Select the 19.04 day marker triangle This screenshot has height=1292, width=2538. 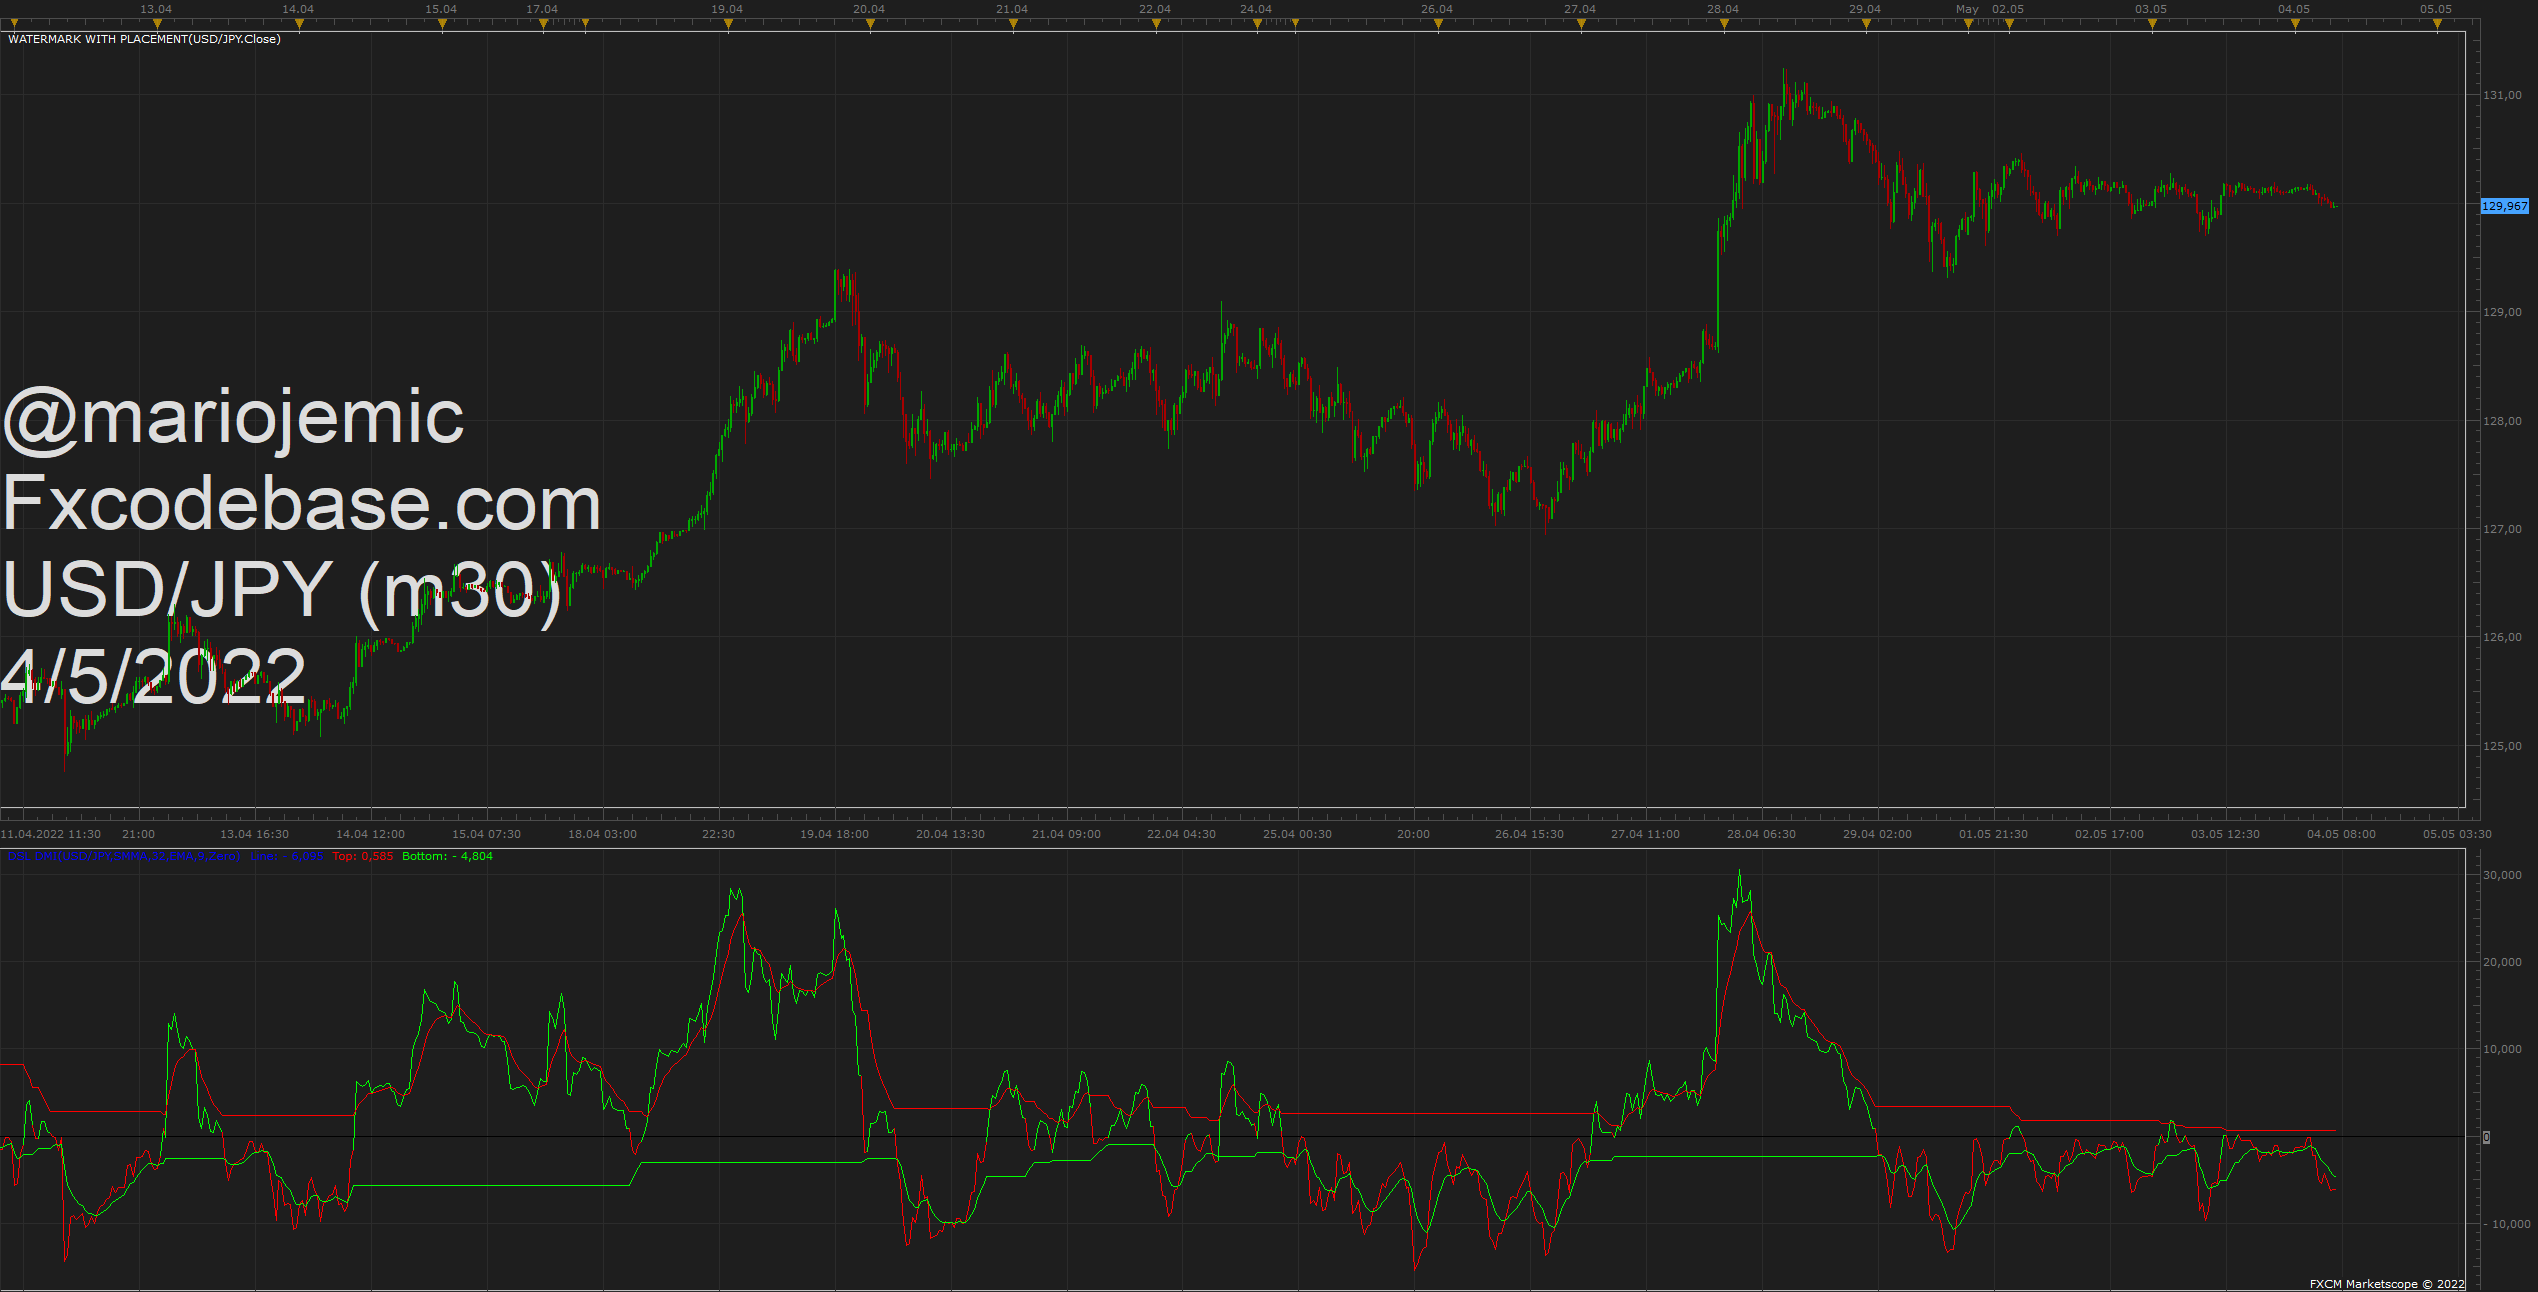(x=728, y=25)
